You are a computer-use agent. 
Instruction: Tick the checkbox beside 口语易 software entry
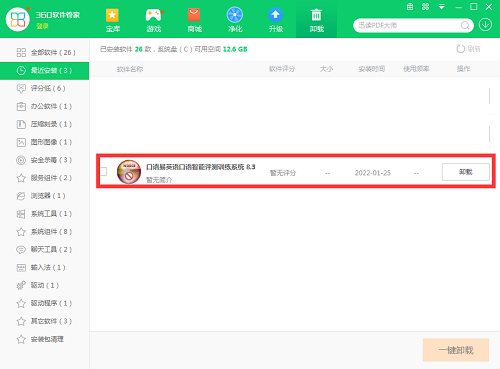(x=104, y=171)
